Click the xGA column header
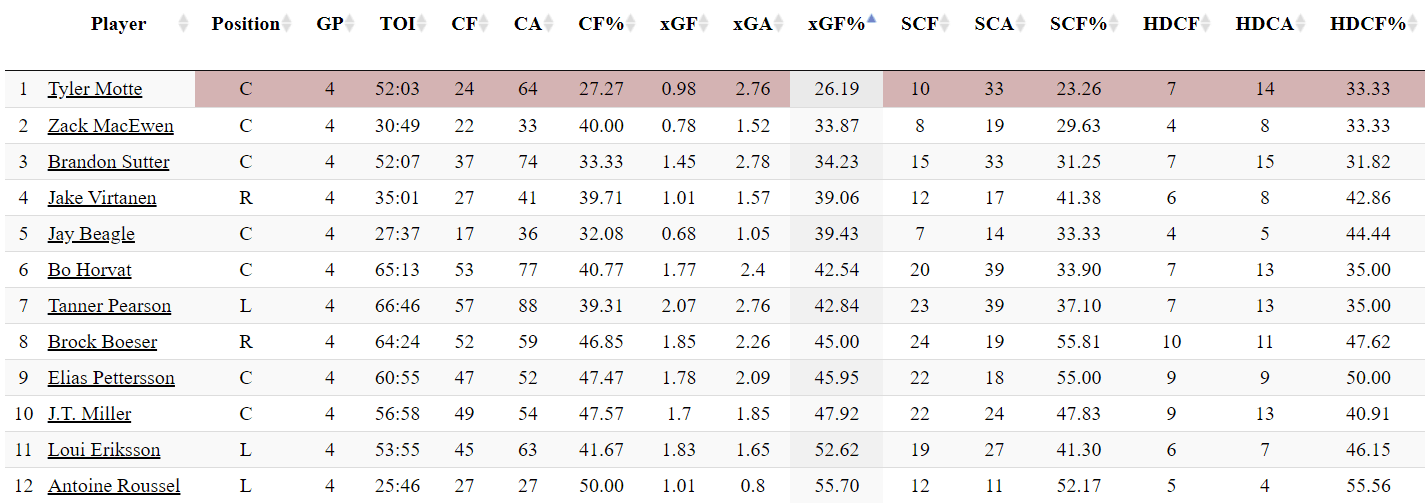 (751, 24)
